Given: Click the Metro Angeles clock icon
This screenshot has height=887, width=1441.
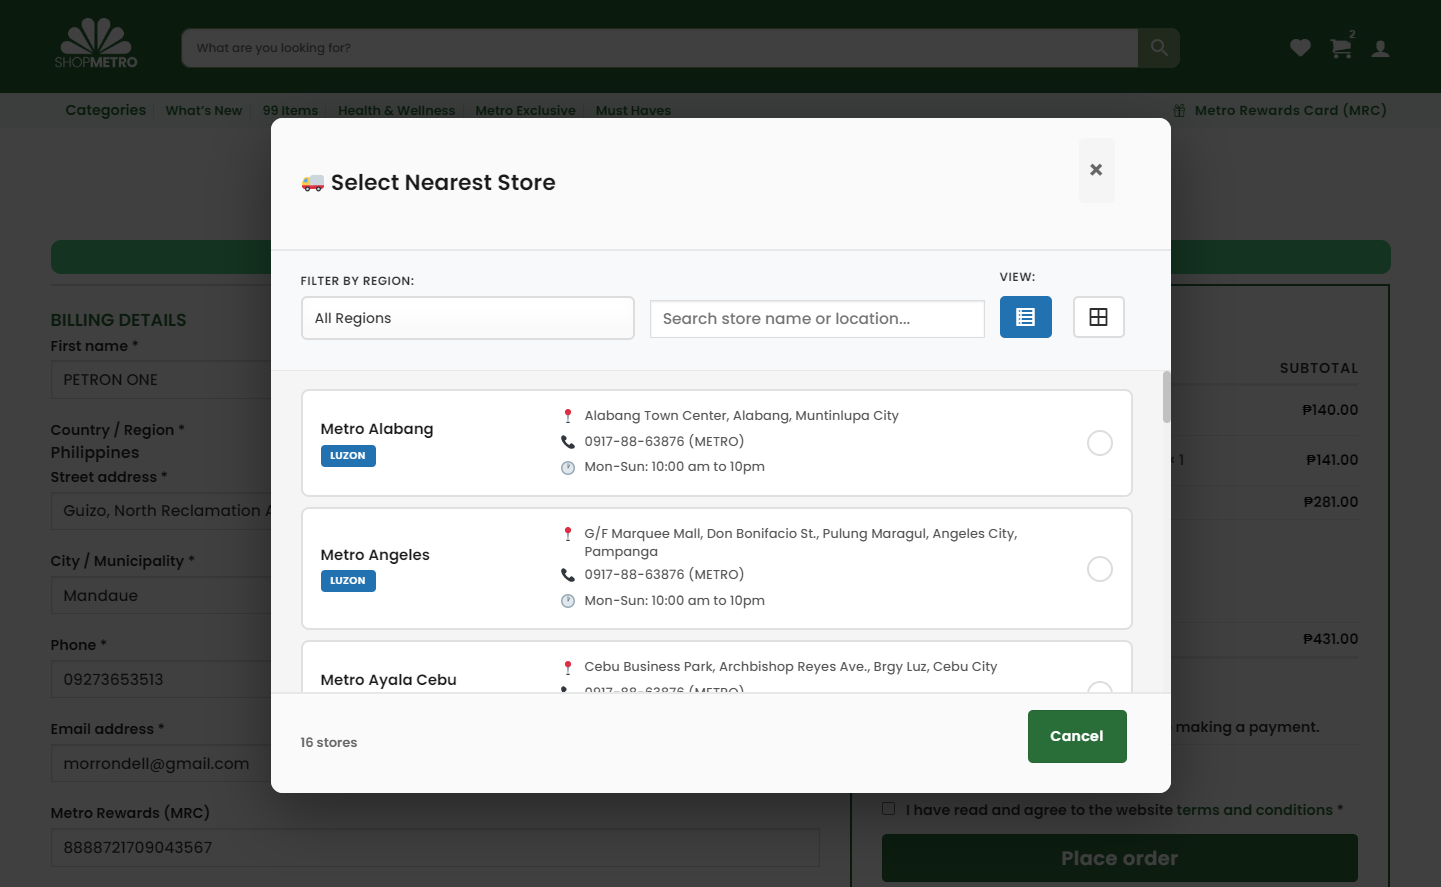Looking at the screenshot, I should point(568,601).
